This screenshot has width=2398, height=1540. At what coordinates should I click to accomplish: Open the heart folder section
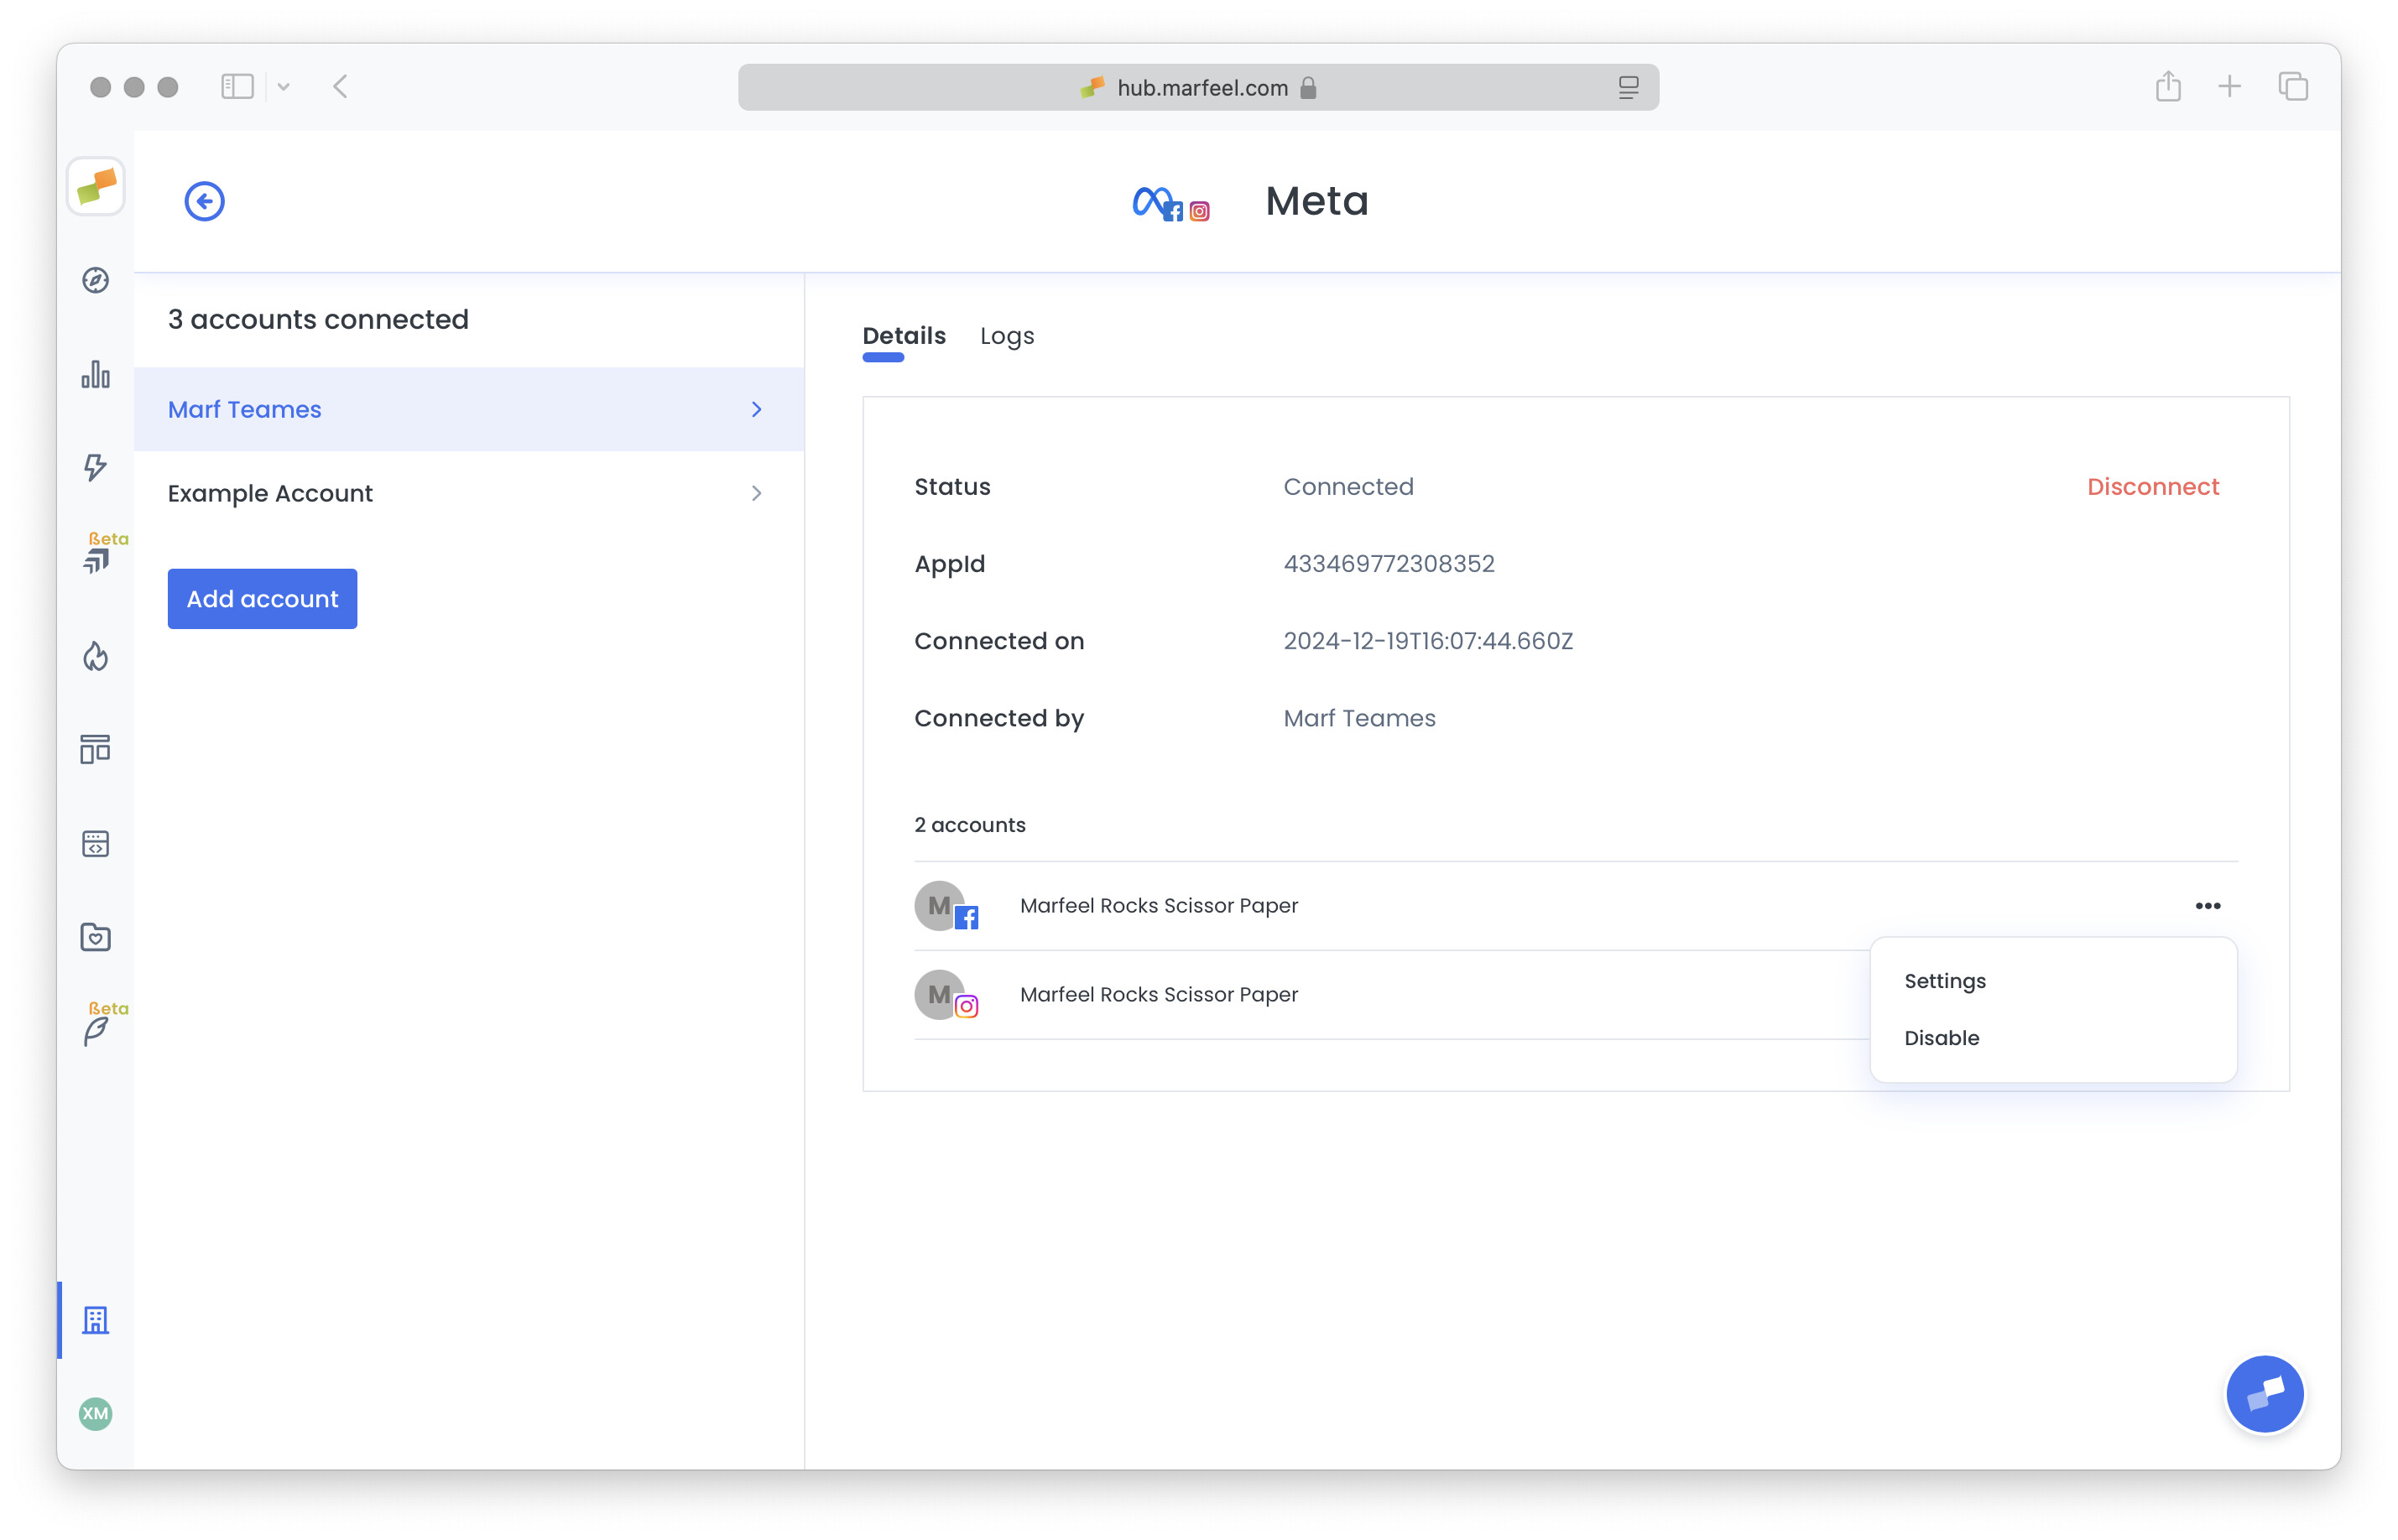[x=95, y=937]
